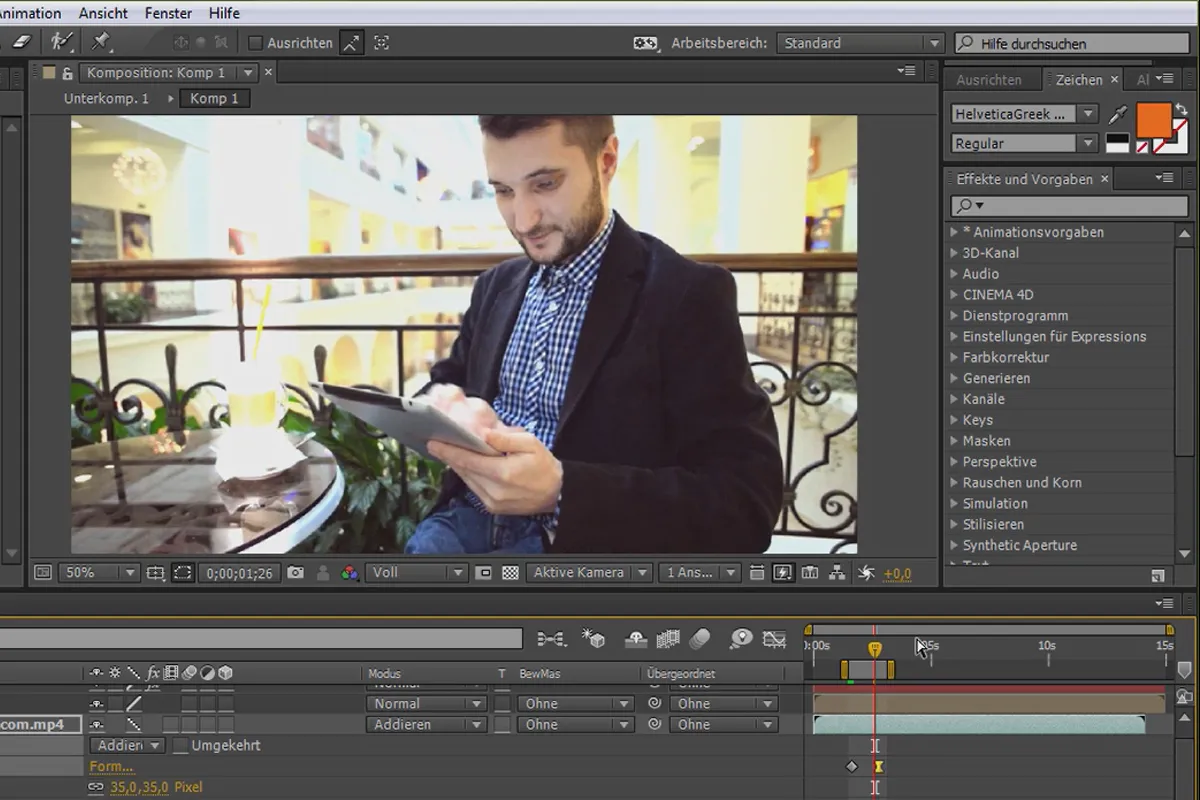Select the Effekte und Vorgaben tab
This screenshot has height=800, width=1200.
[x=1024, y=179]
